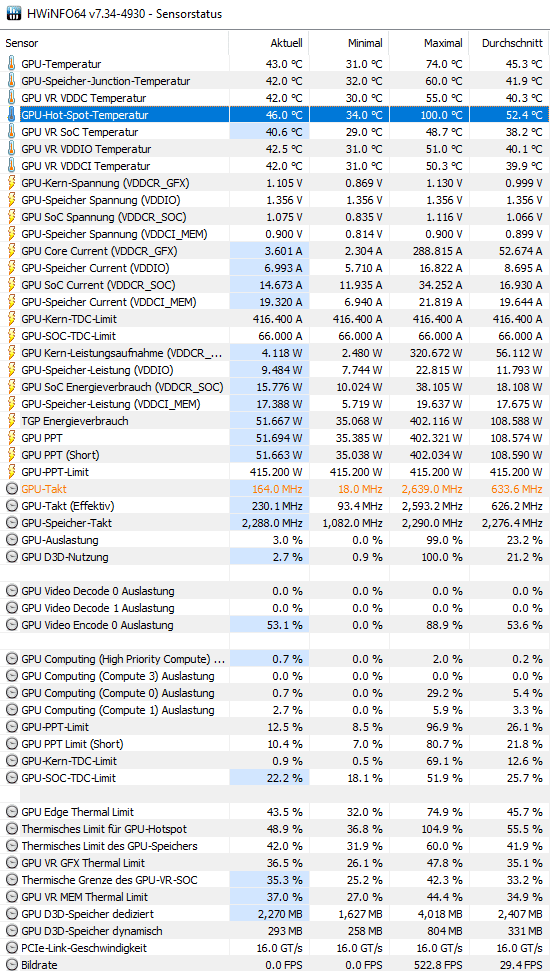550x972 pixels.
Task: Click the 100.0 °C maximal hot-spot value
Action: point(439,115)
